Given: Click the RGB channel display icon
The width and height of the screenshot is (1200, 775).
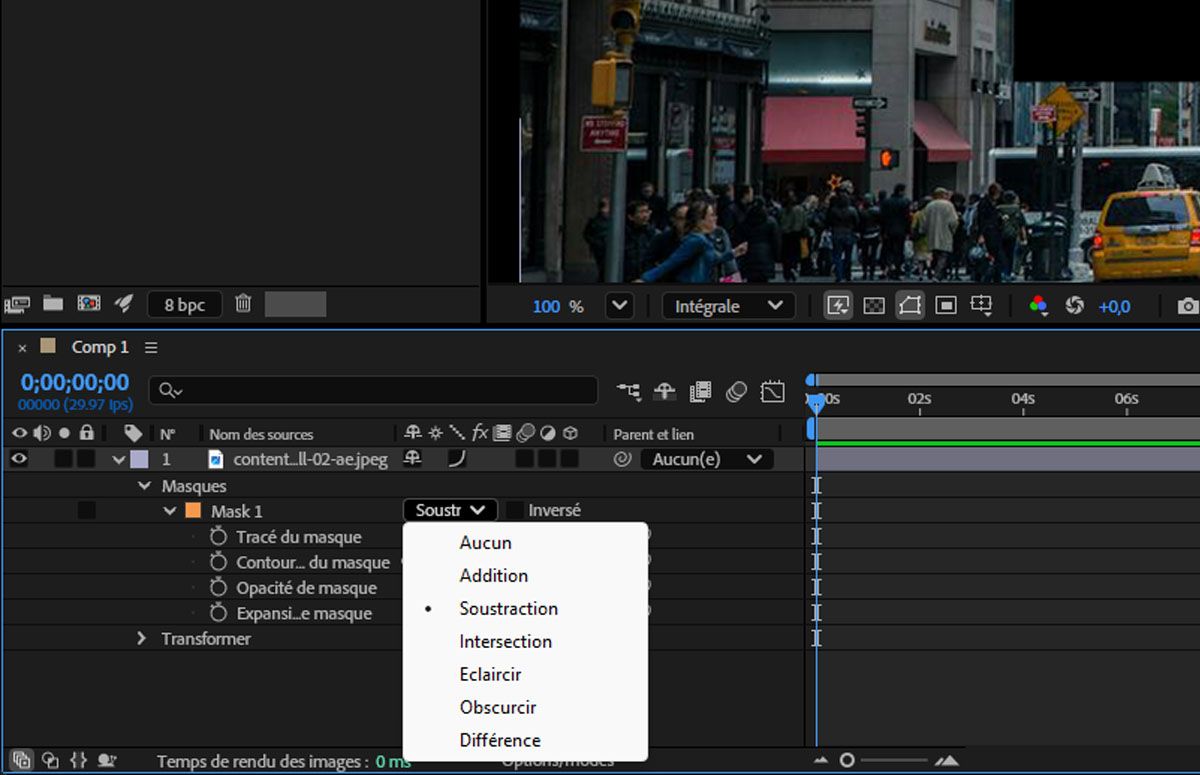Looking at the screenshot, I should pos(1038,306).
